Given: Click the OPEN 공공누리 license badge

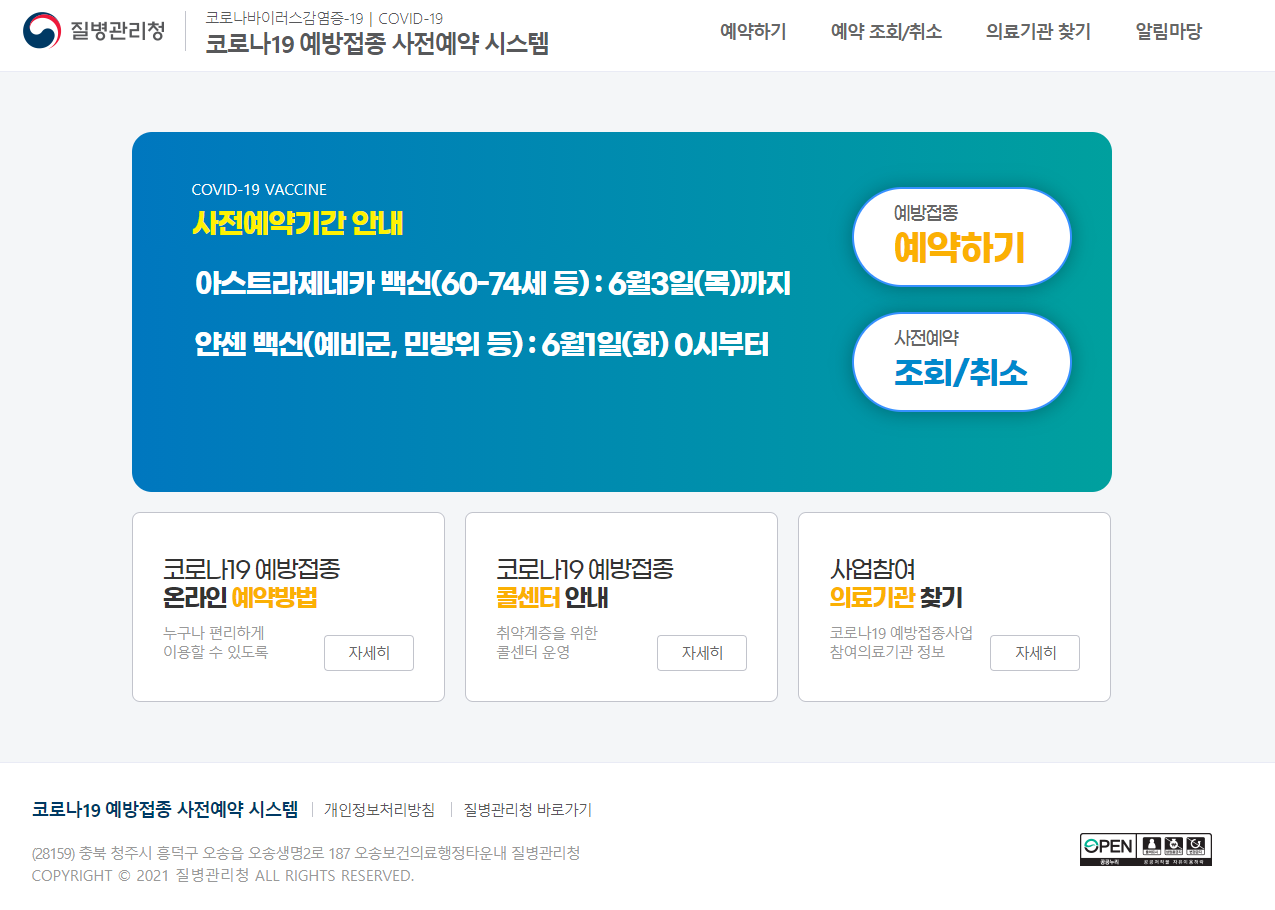Looking at the screenshot, I should [x=1146, y=849].
